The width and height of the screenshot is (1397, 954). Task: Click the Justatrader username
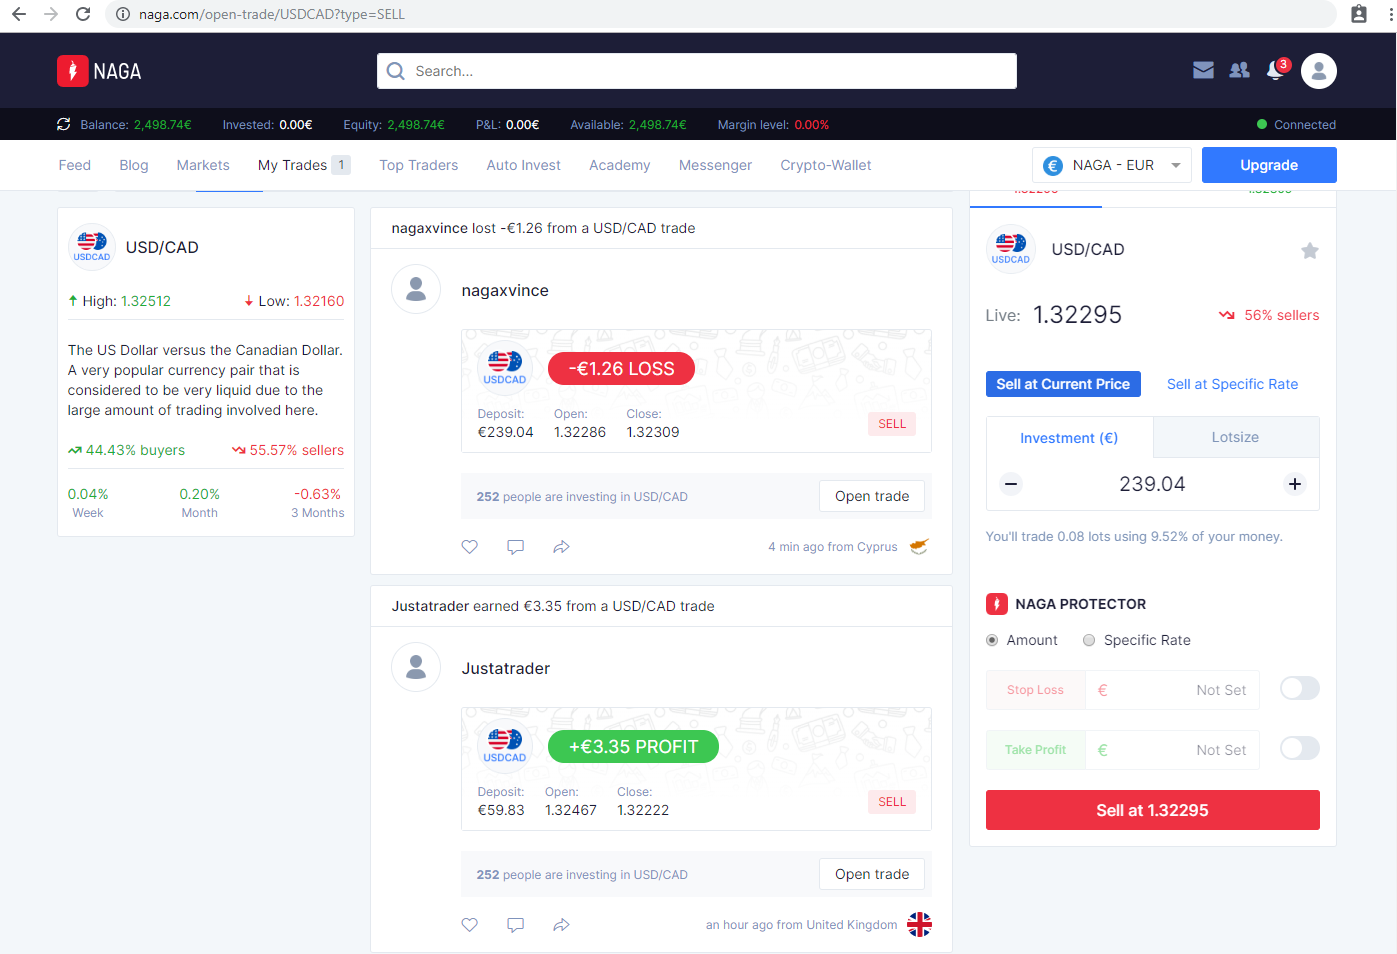click(x=506, y=668)
